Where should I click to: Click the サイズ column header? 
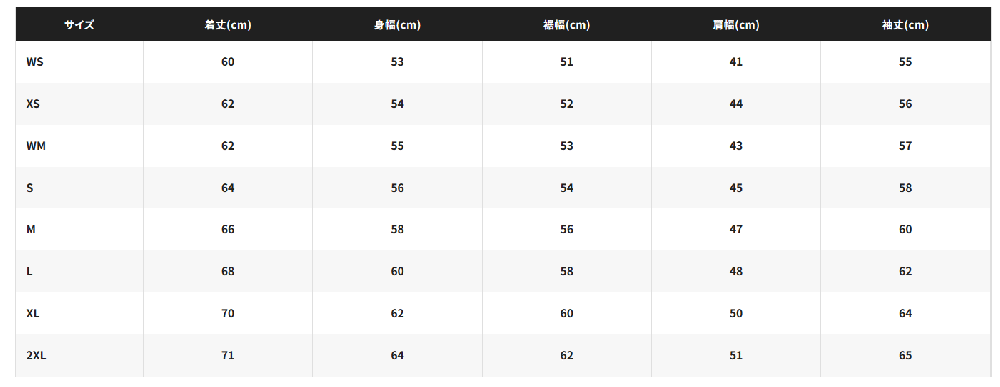point(79,25)
